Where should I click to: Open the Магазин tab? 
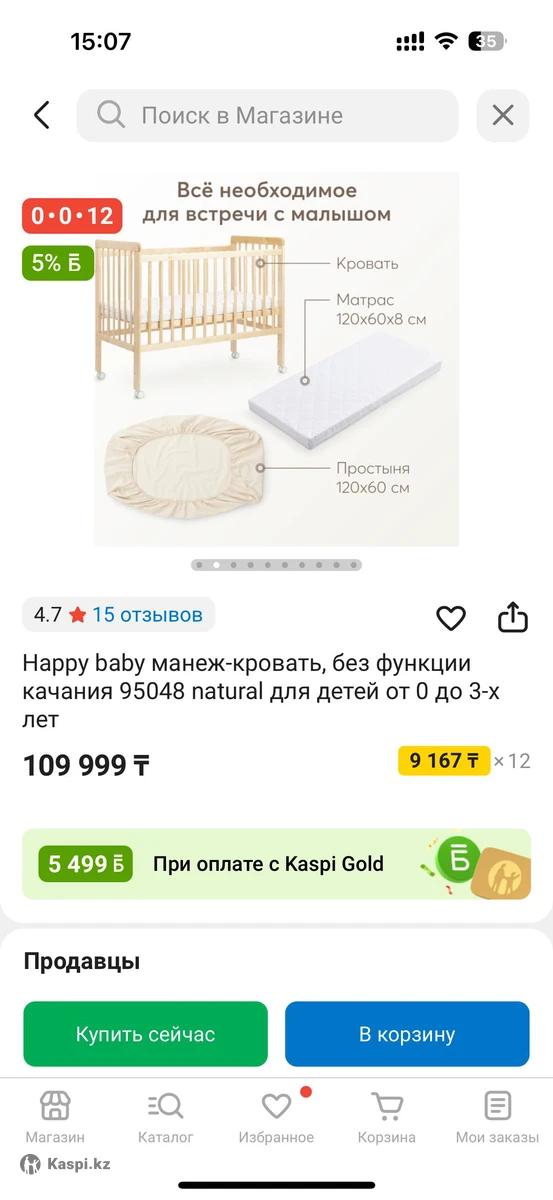[55, 1117]
